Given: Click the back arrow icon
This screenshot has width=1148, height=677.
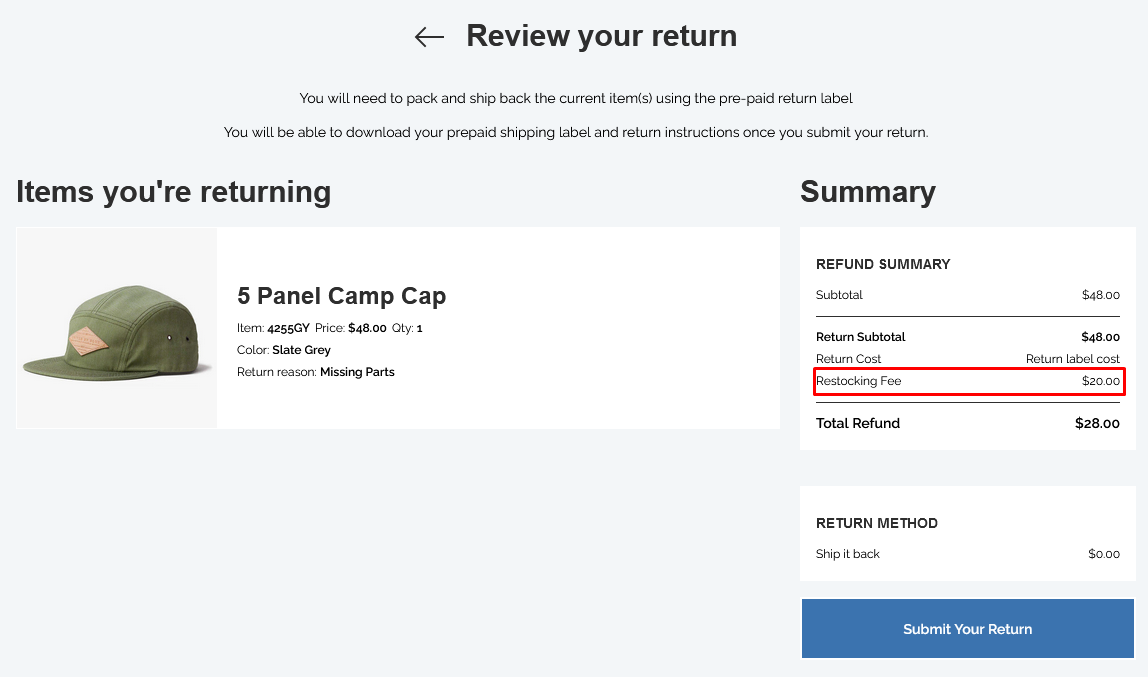Looking at the screenshot, I should point(429,37).
